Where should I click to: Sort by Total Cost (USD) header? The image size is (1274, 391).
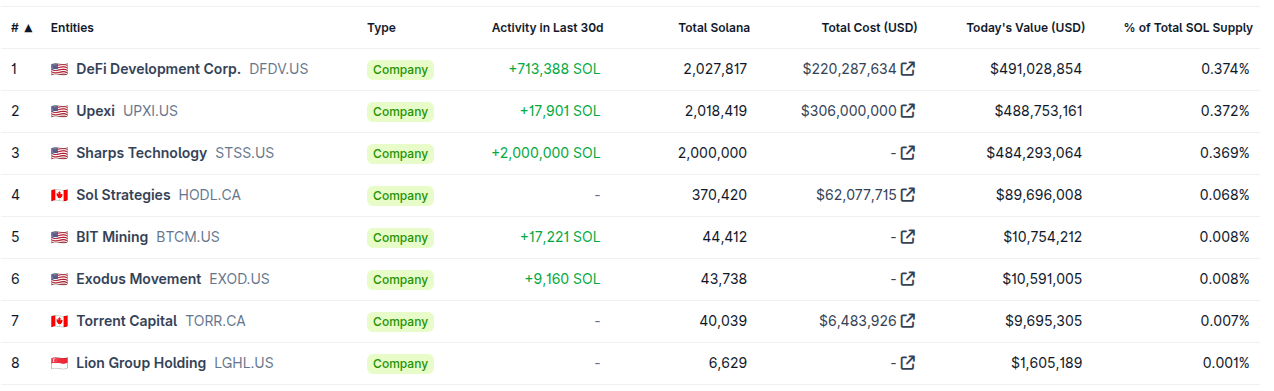(x=869, y=28)
